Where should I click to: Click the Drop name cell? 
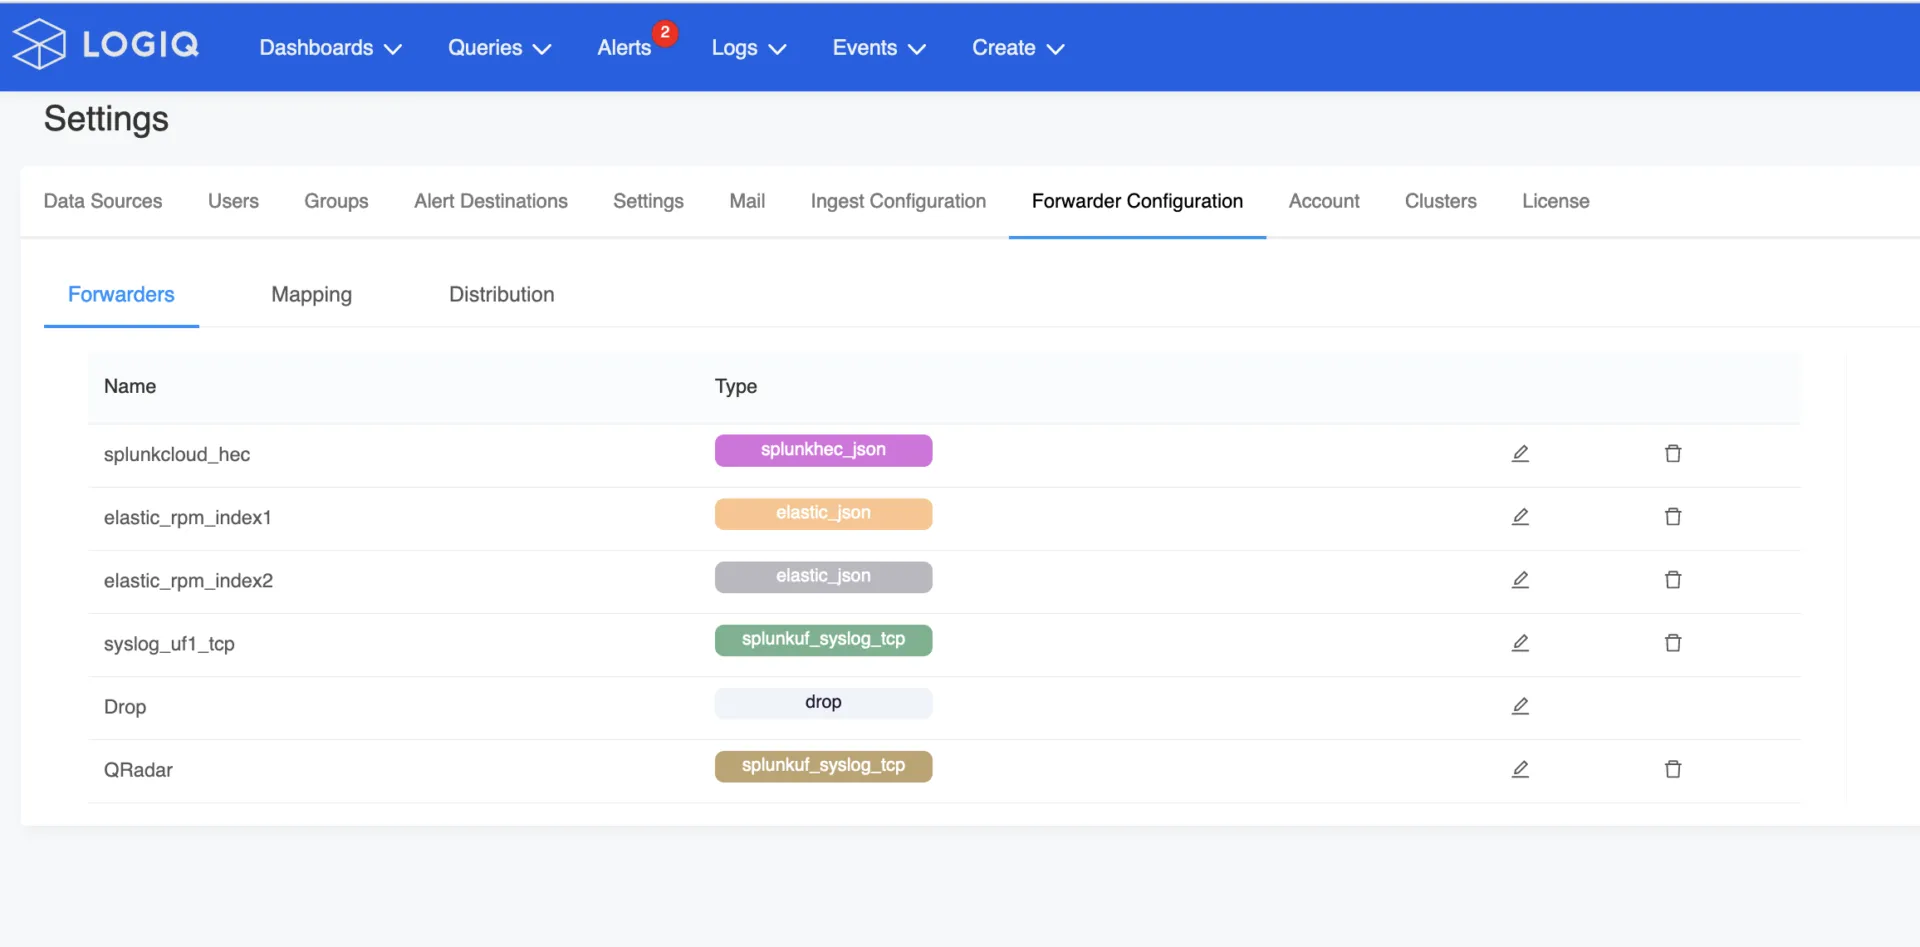coord(125,706)
